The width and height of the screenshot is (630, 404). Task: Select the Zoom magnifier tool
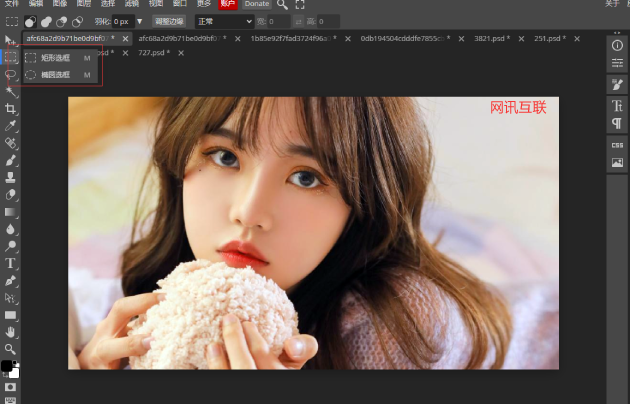(11, 348)
